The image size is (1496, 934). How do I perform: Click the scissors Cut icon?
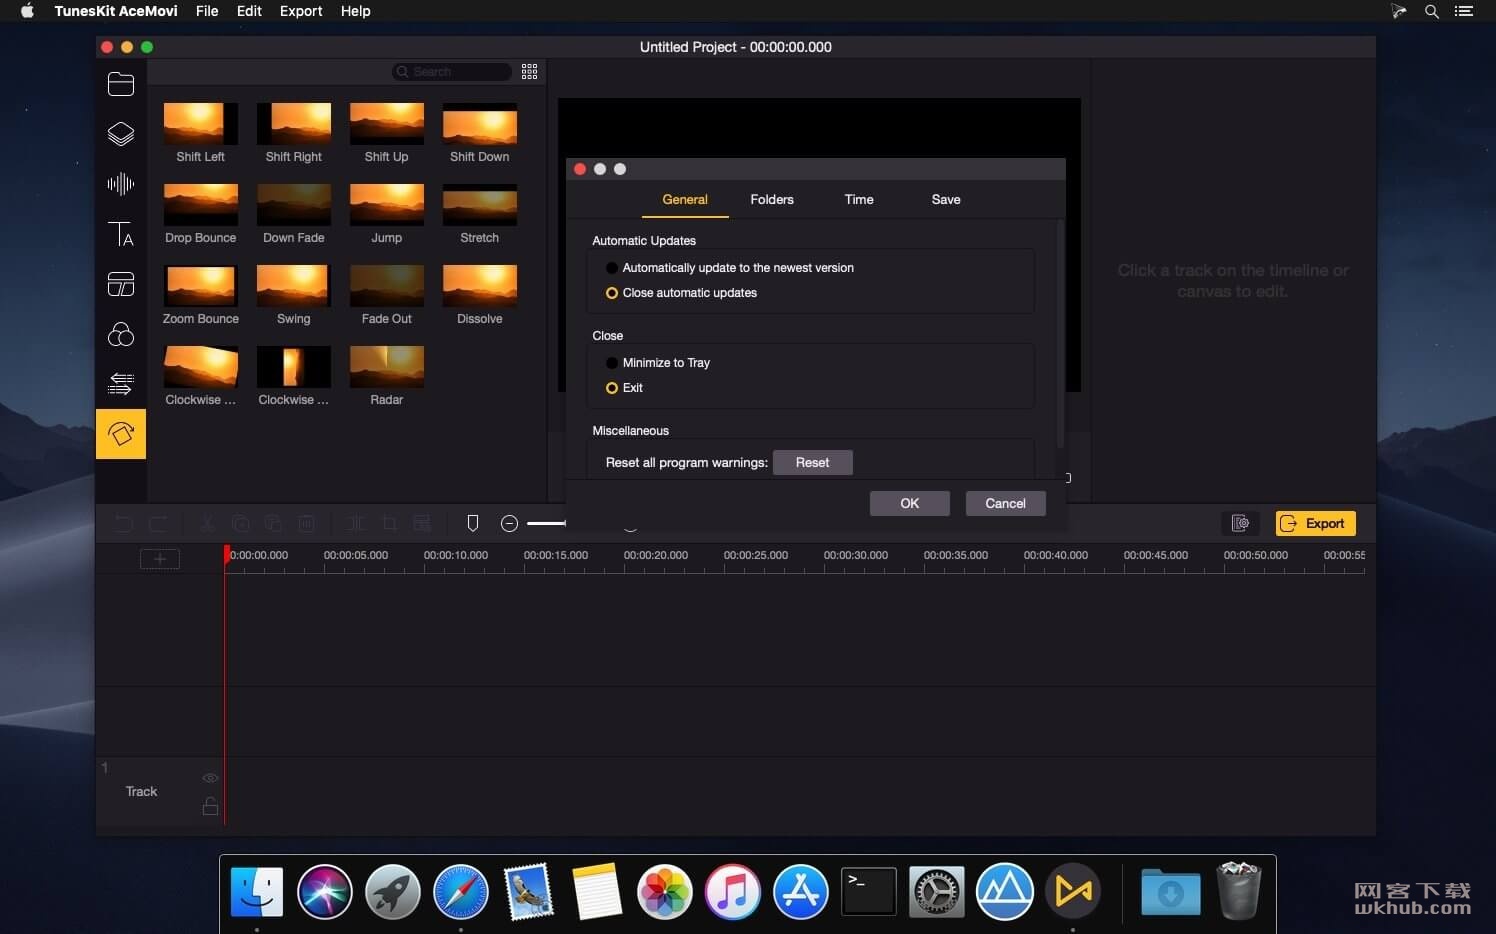coord(207,523)
